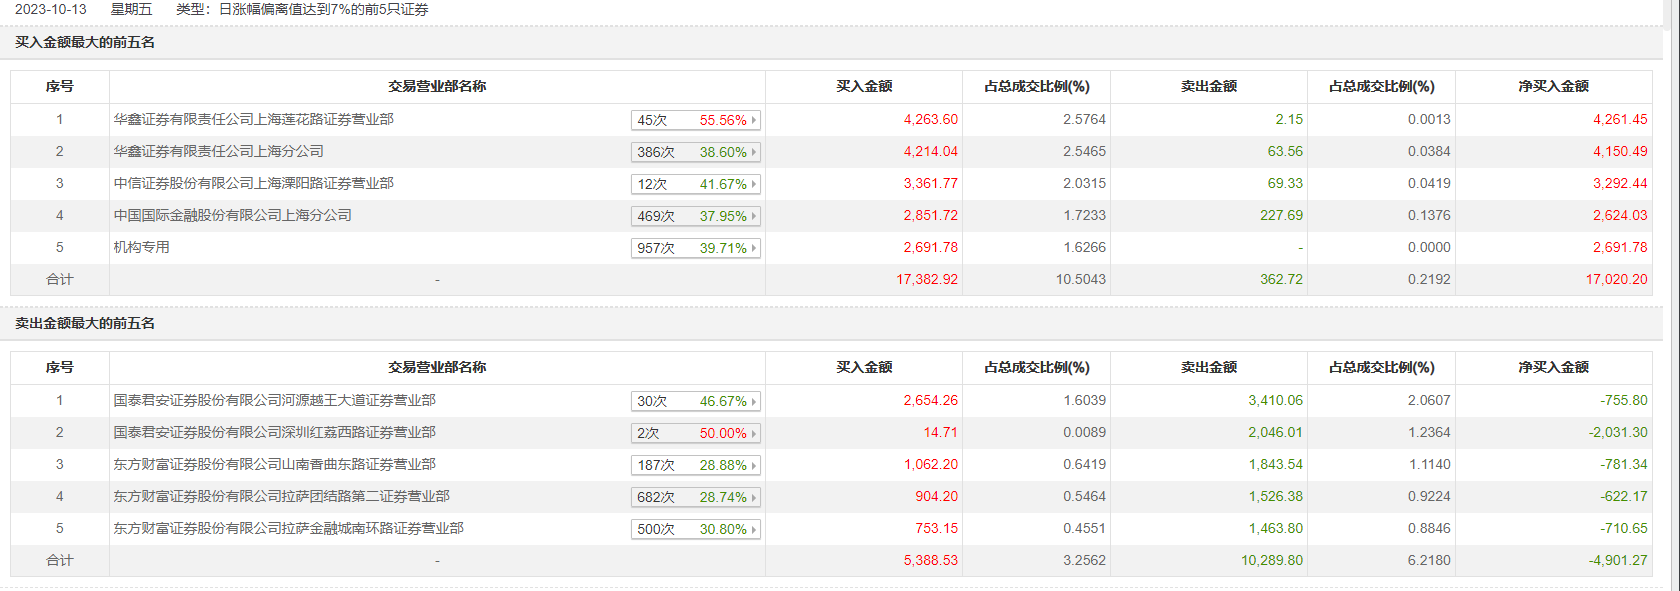The image size is (1680, 591).
Task: Expand the 45次 55.56% stats arrow
Action: point(754,120)
